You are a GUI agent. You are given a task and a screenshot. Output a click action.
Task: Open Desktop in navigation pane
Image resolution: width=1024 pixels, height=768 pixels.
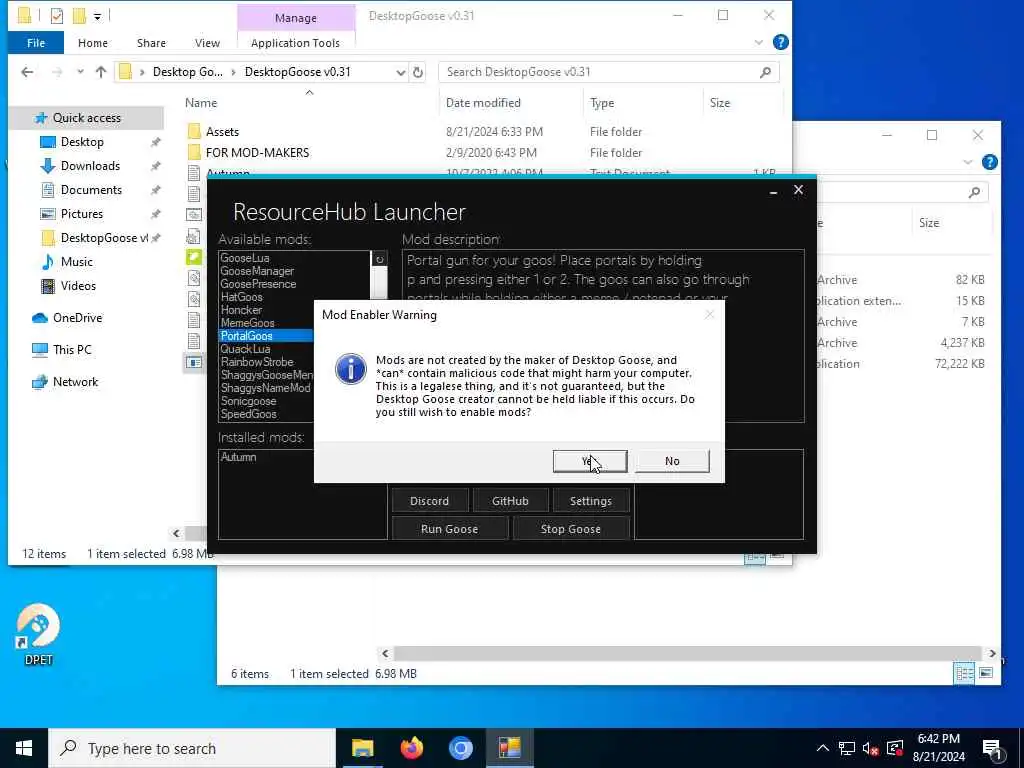tap(82, 142)
